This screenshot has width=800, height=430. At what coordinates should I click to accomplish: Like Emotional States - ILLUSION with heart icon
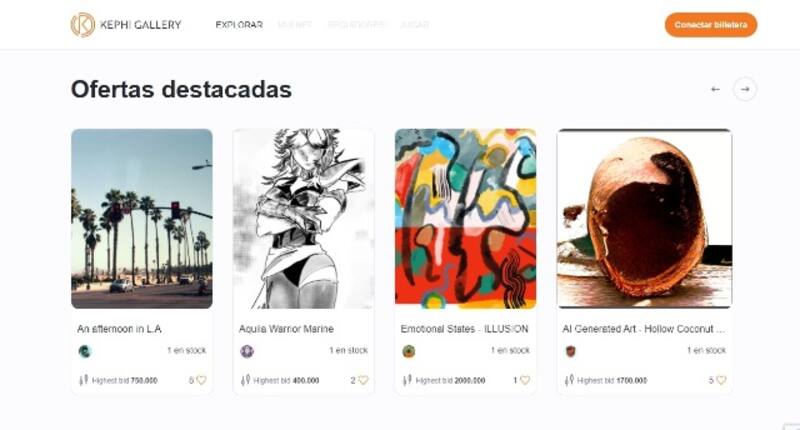pyautogui.click(x=524, y=380)
